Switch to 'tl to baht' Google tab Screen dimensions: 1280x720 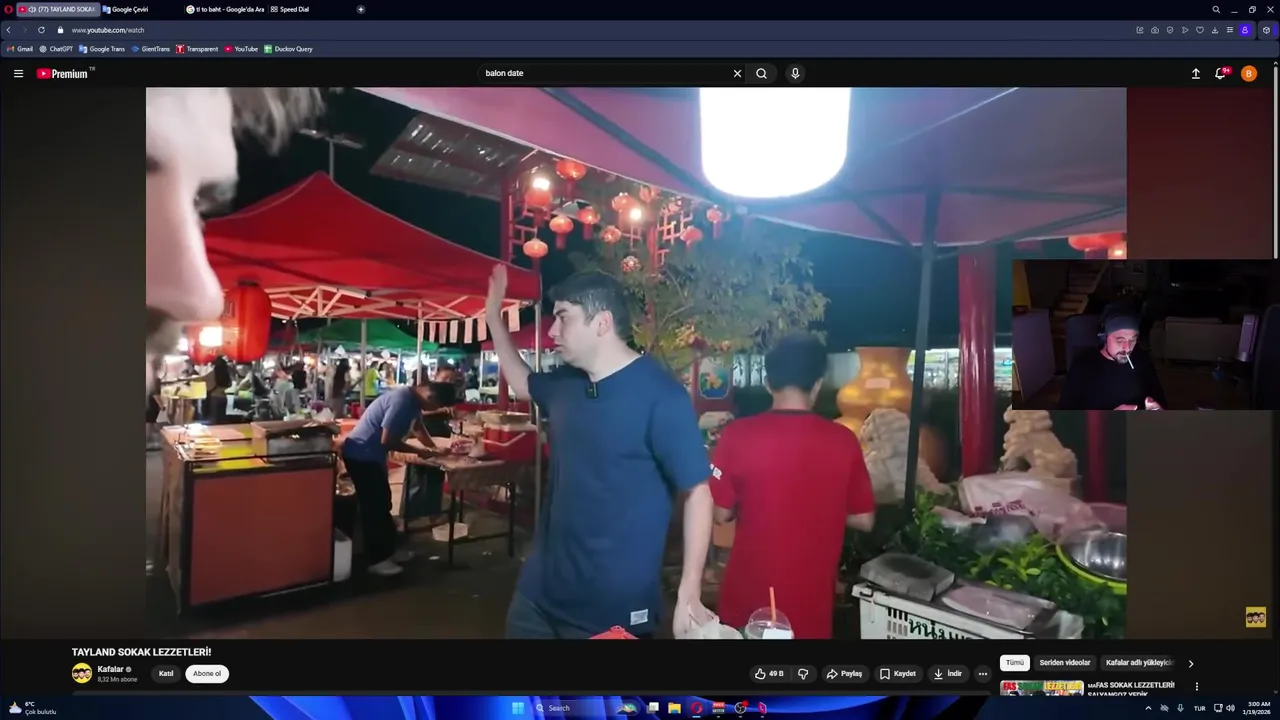(225, 9)
